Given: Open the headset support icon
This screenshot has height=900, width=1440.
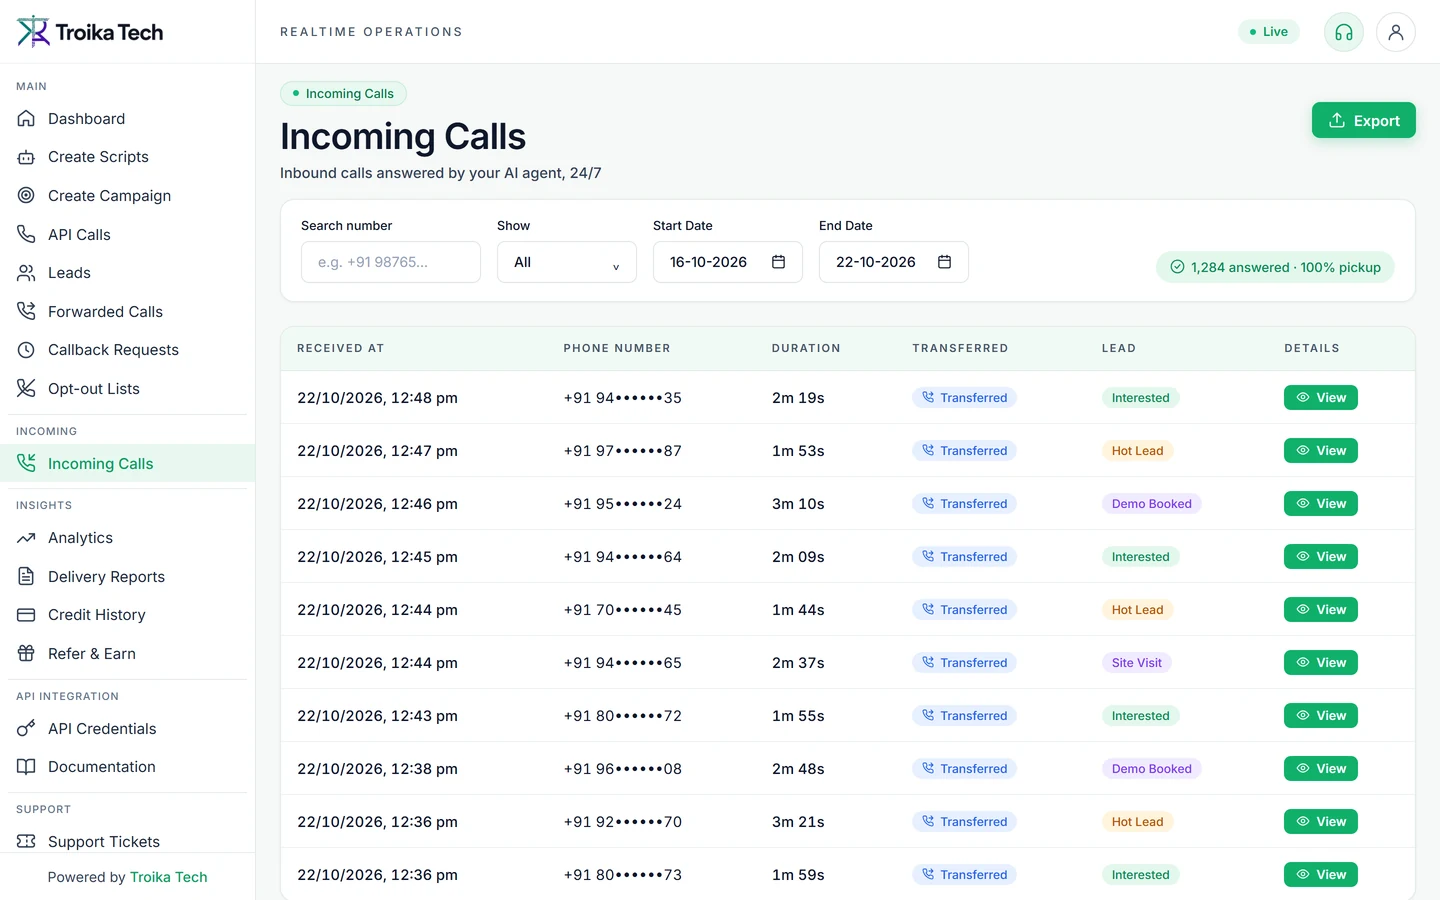Looking at the screenshot, I should (1344, 32).
